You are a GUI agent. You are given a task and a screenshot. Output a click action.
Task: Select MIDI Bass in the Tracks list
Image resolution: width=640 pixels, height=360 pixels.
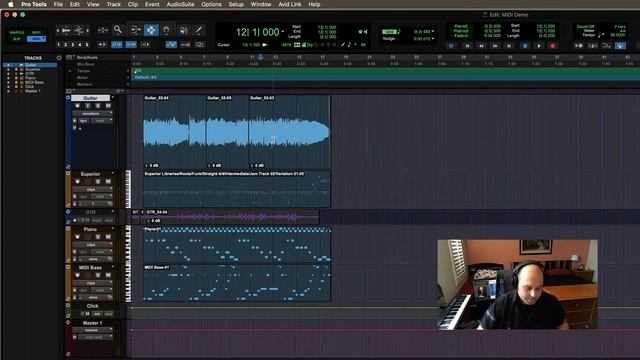34,82
